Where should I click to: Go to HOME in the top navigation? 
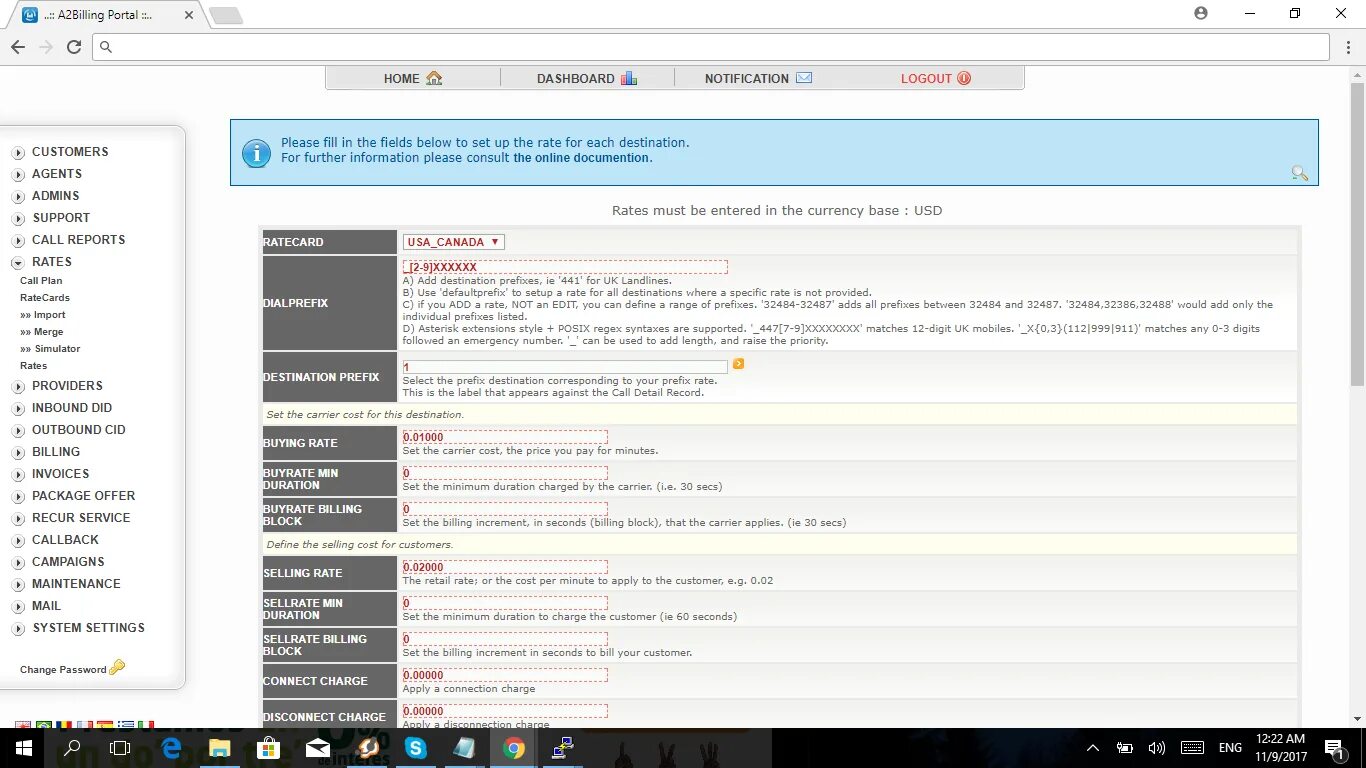(x=413, y=78)
